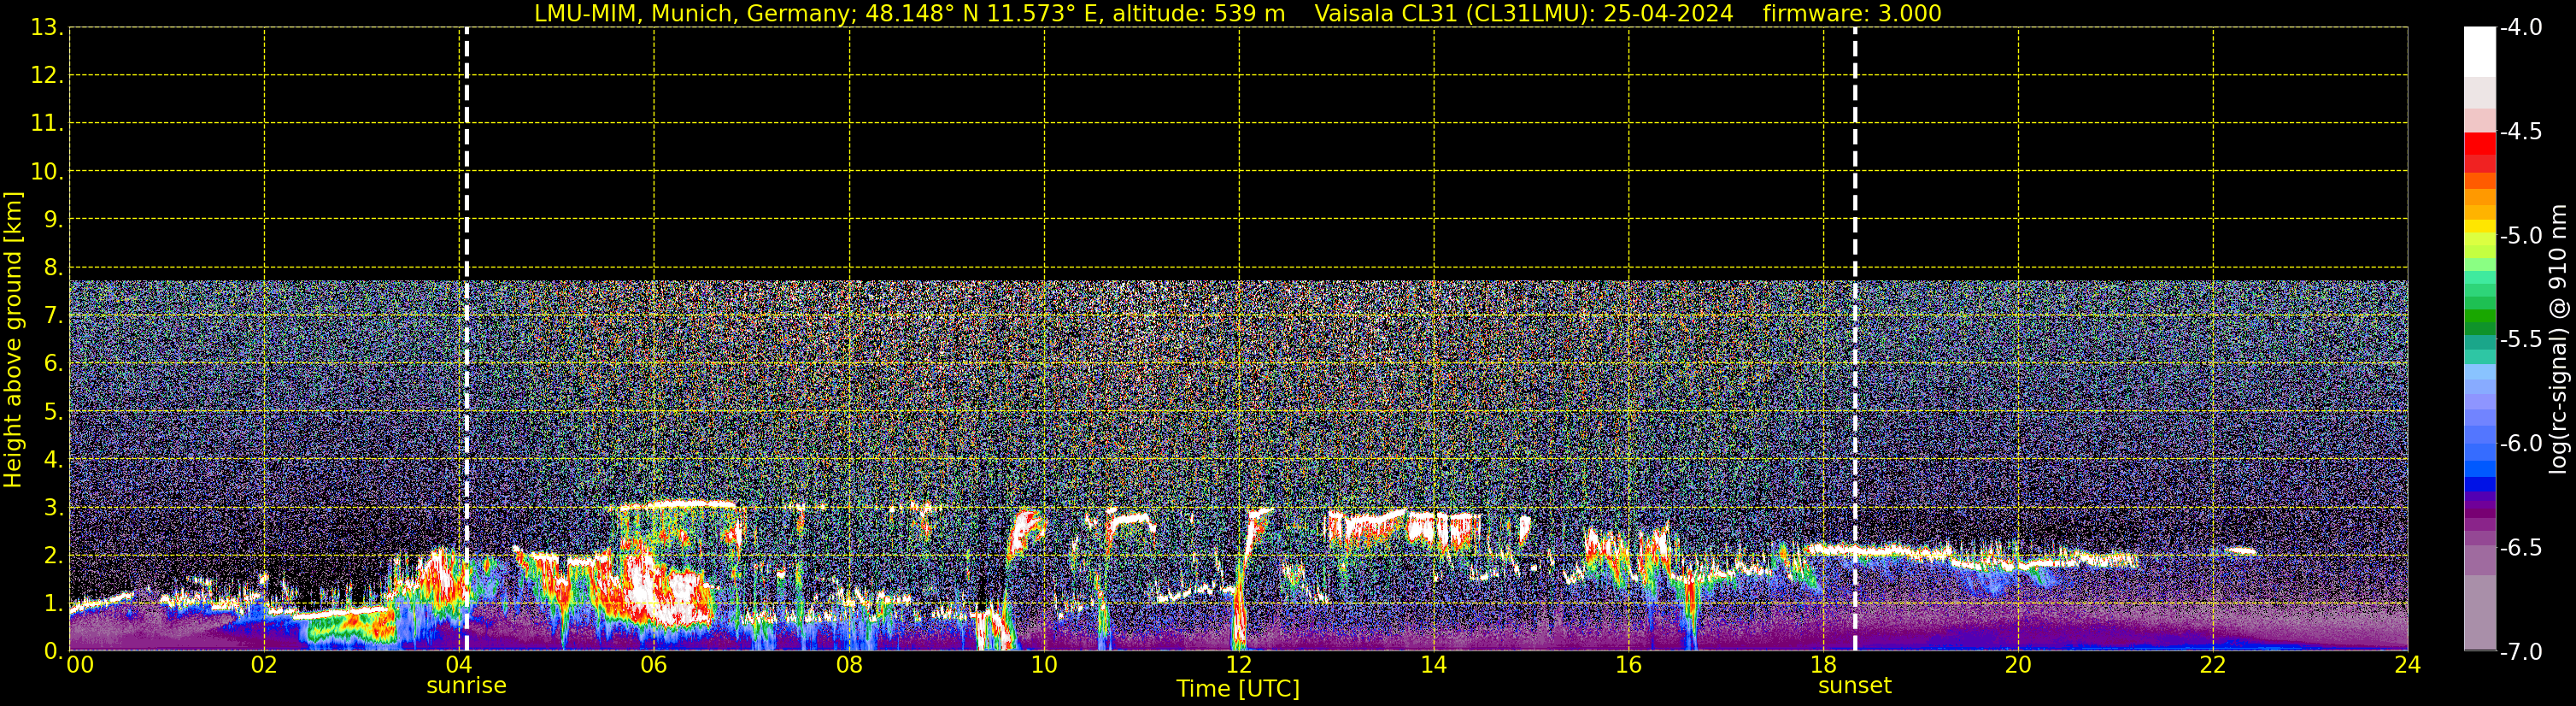The width and height of the screenshot is (2576, 706).
Task: Click the 'sunrise' label below the time axis
Action: (466, 686)
